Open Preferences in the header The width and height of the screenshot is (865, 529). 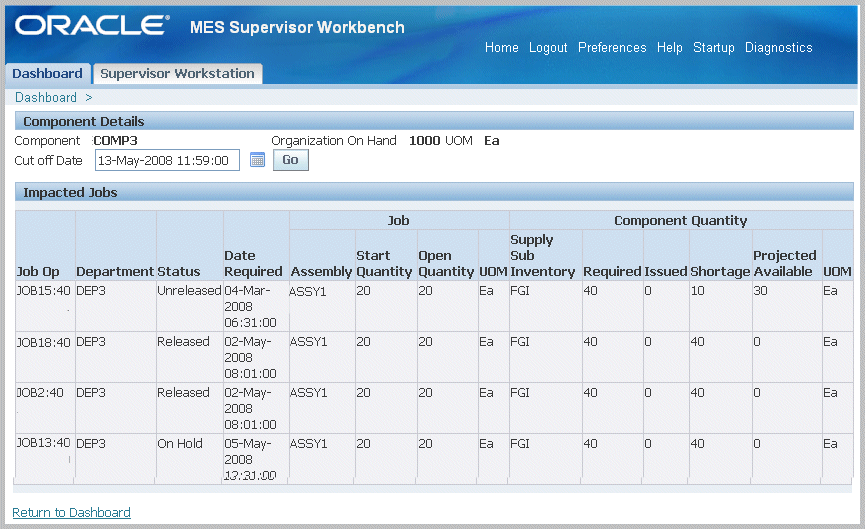(612, 47)
